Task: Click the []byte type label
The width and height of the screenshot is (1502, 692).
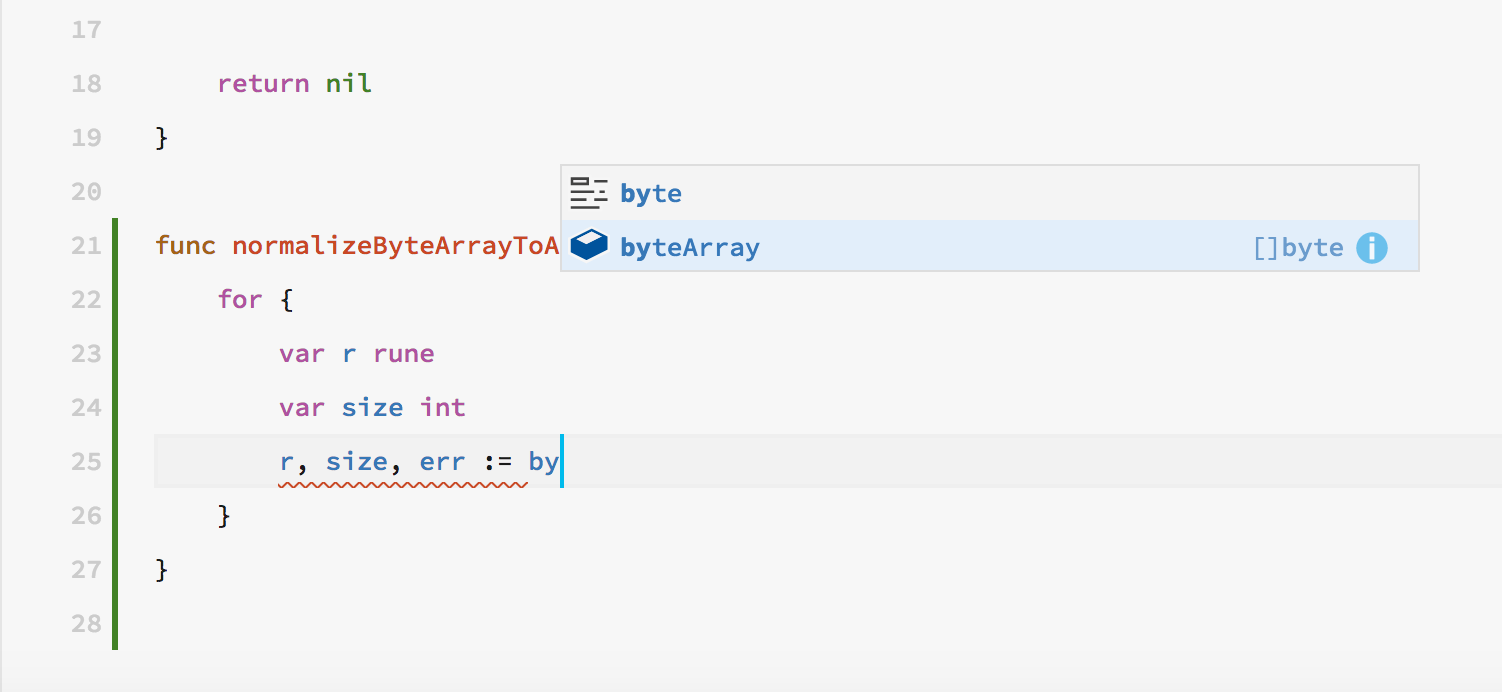Action: click(x=1298, y=247)
